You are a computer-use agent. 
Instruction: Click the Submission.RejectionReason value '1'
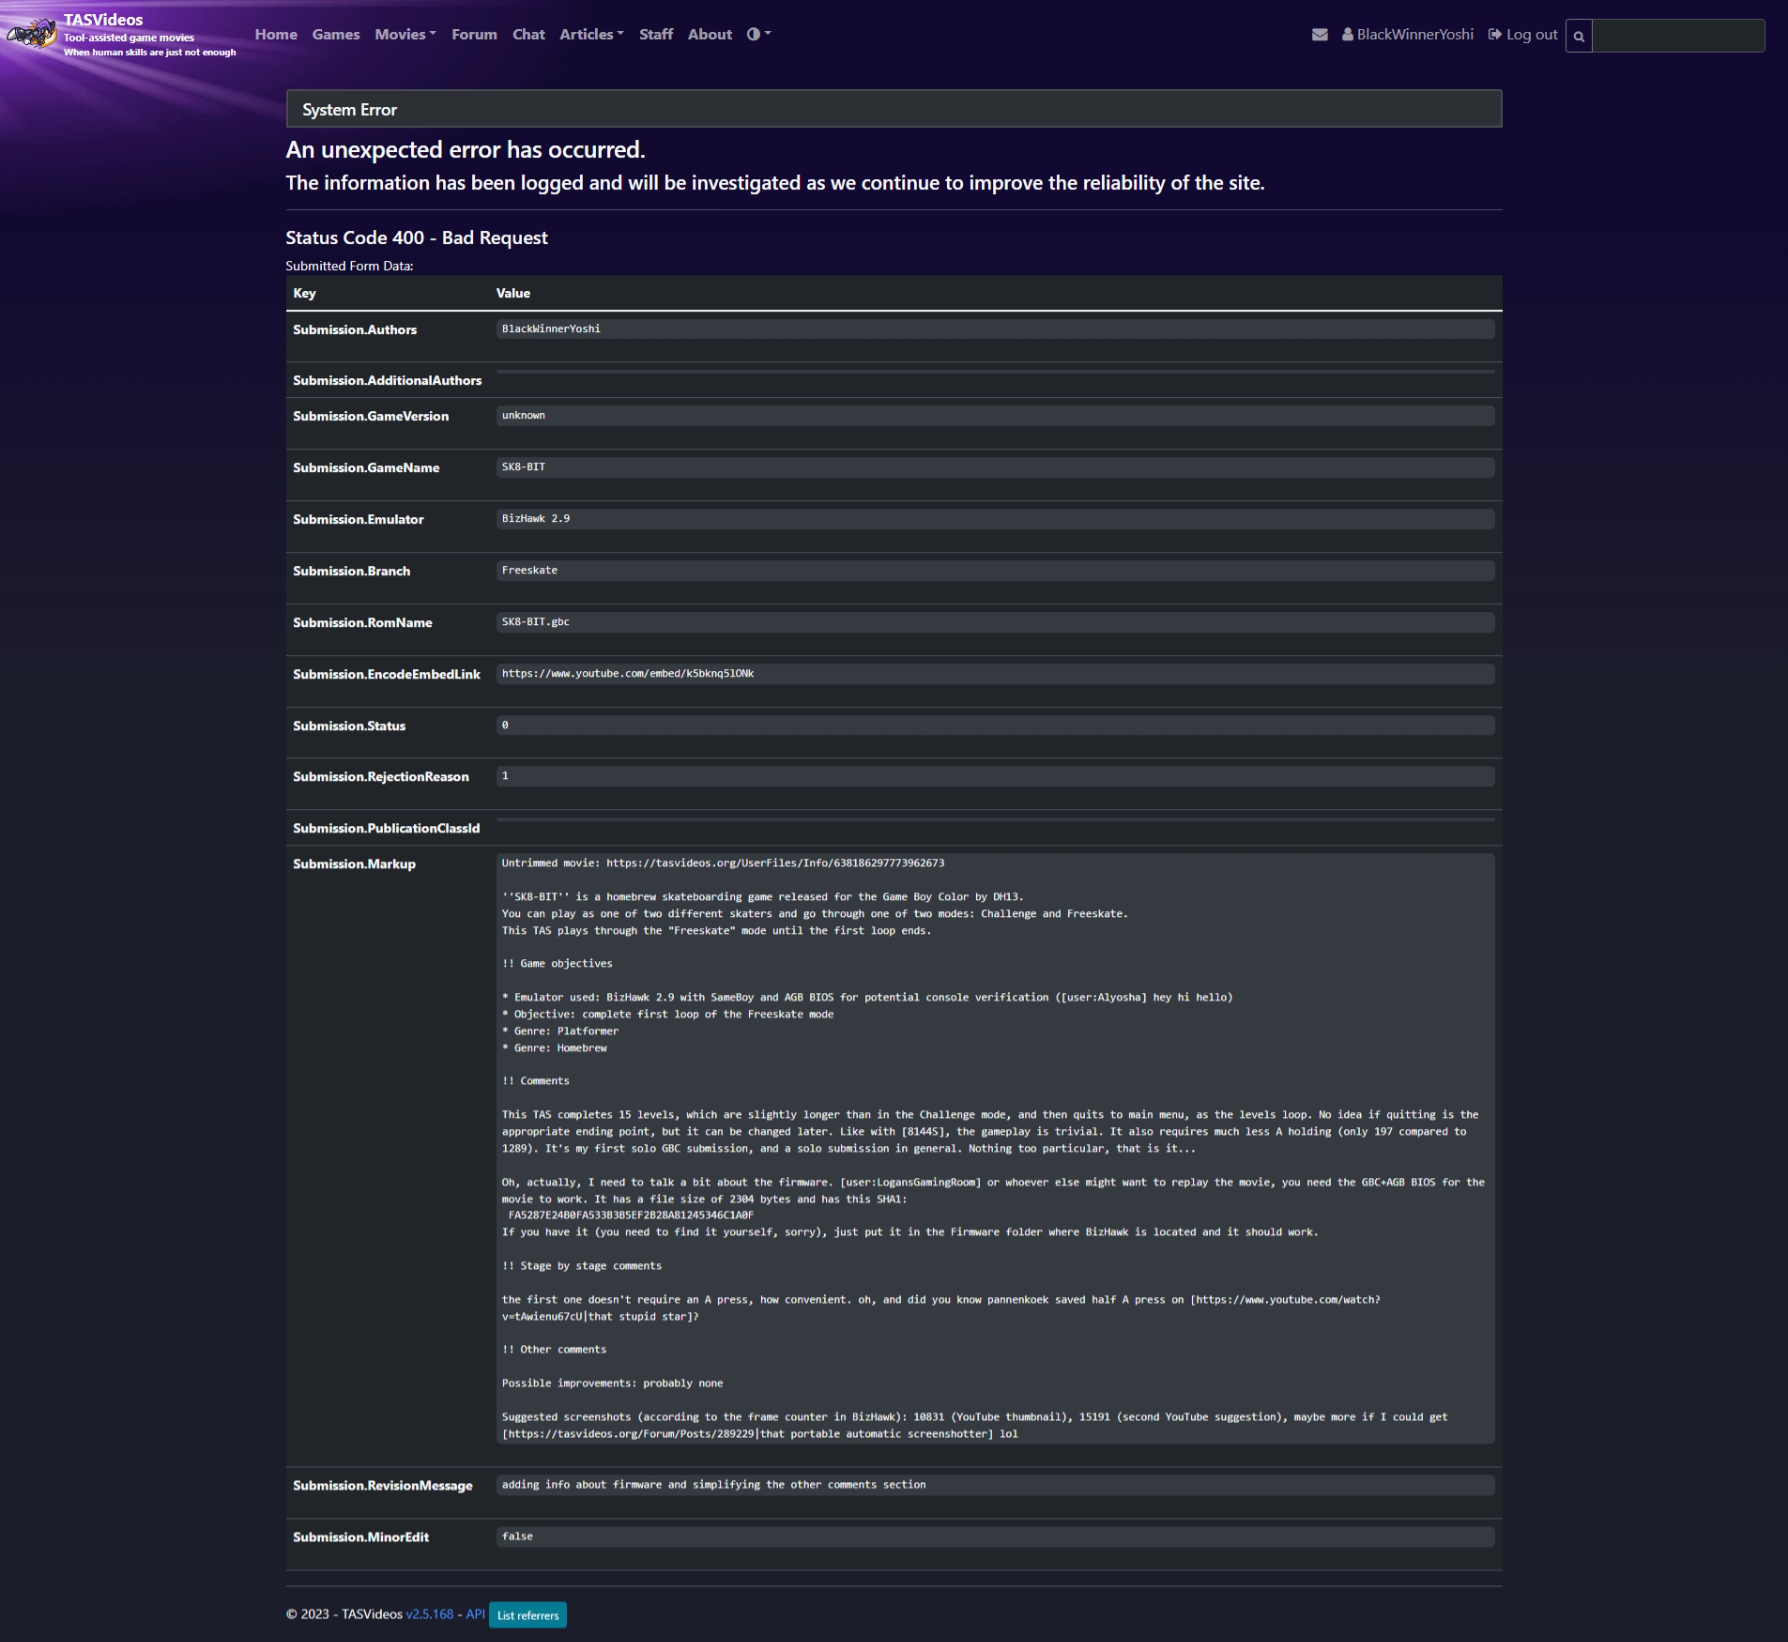[505, 776]
